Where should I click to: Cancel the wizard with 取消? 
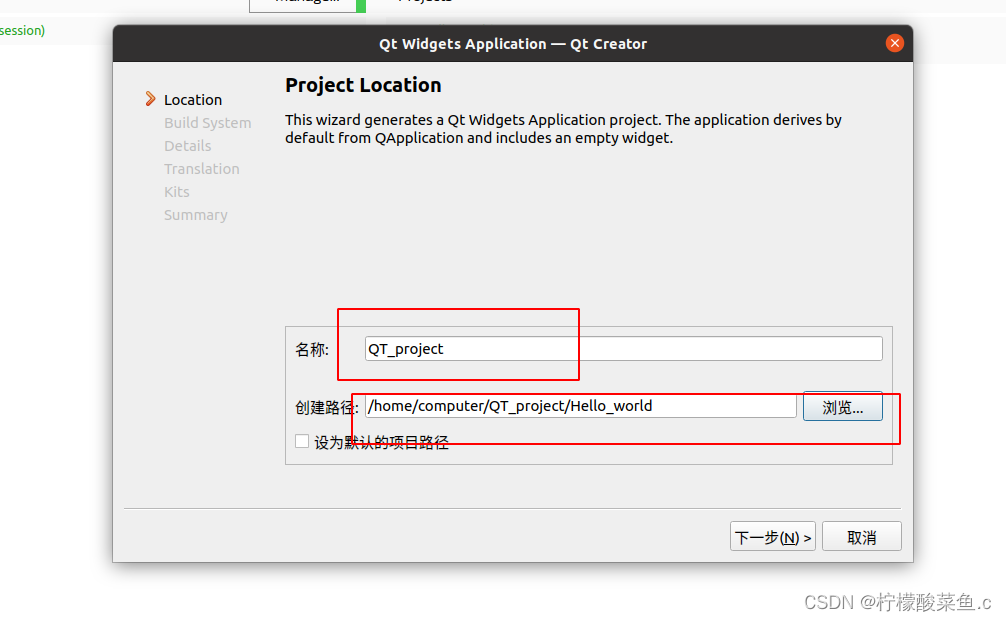[862, 536]
